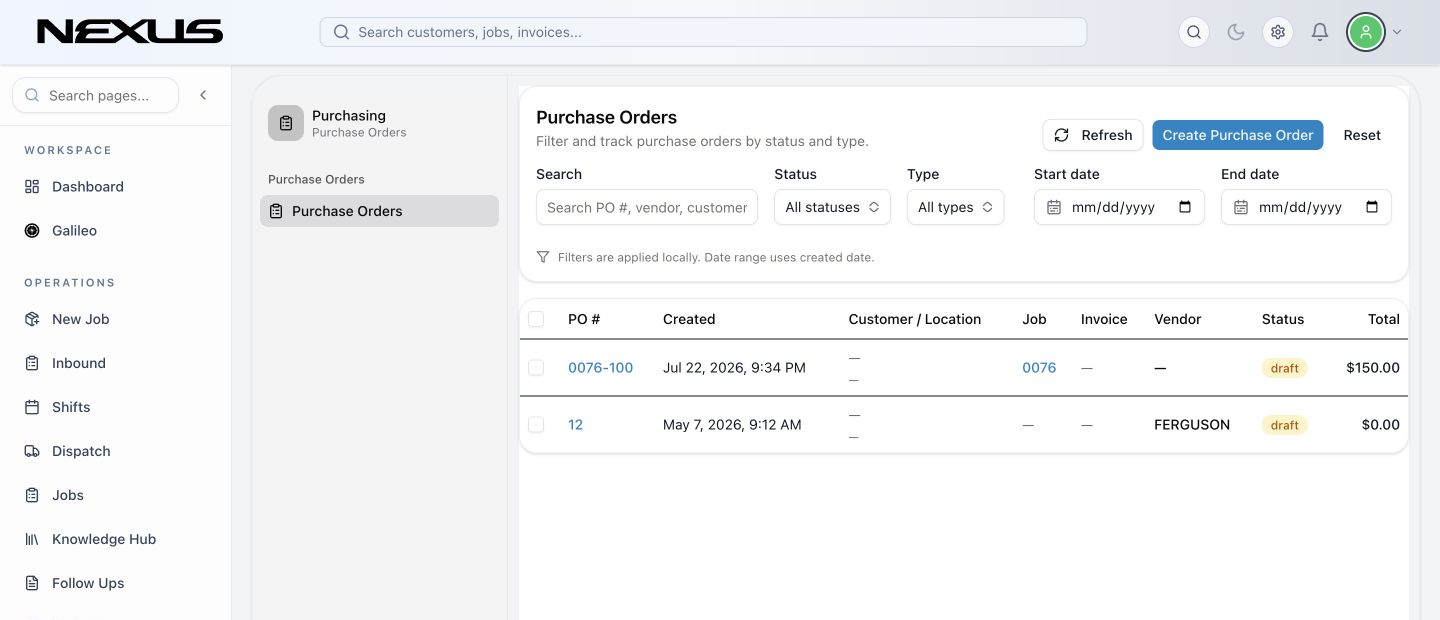
Task: Open the Jobs page
Action: [68, 495]
